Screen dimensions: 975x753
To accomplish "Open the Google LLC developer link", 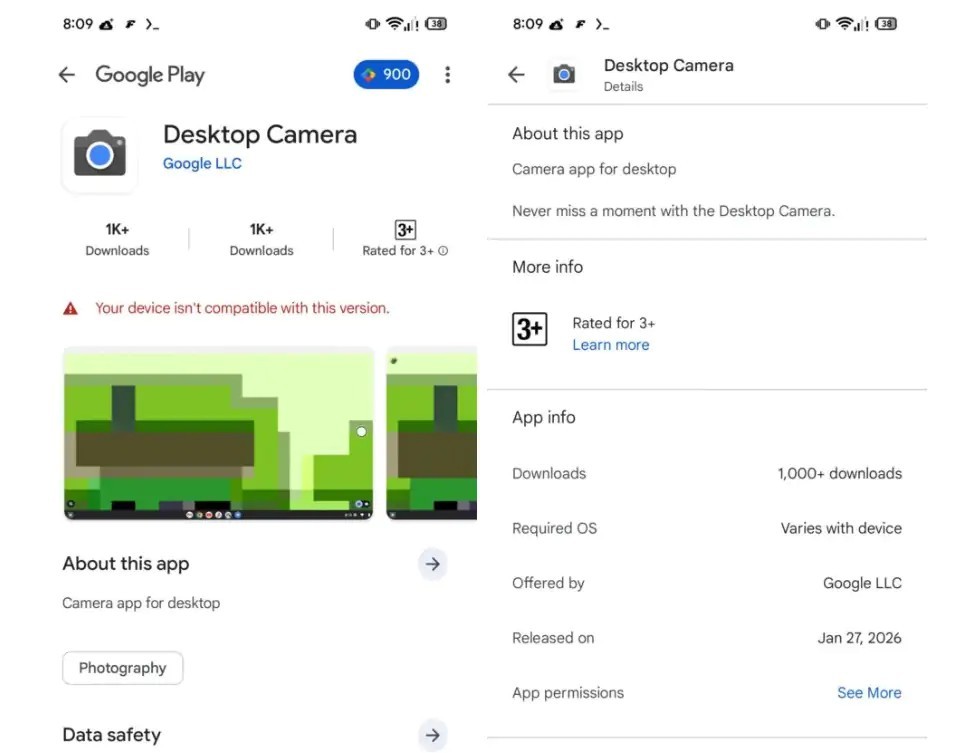I will coord(202,164).
